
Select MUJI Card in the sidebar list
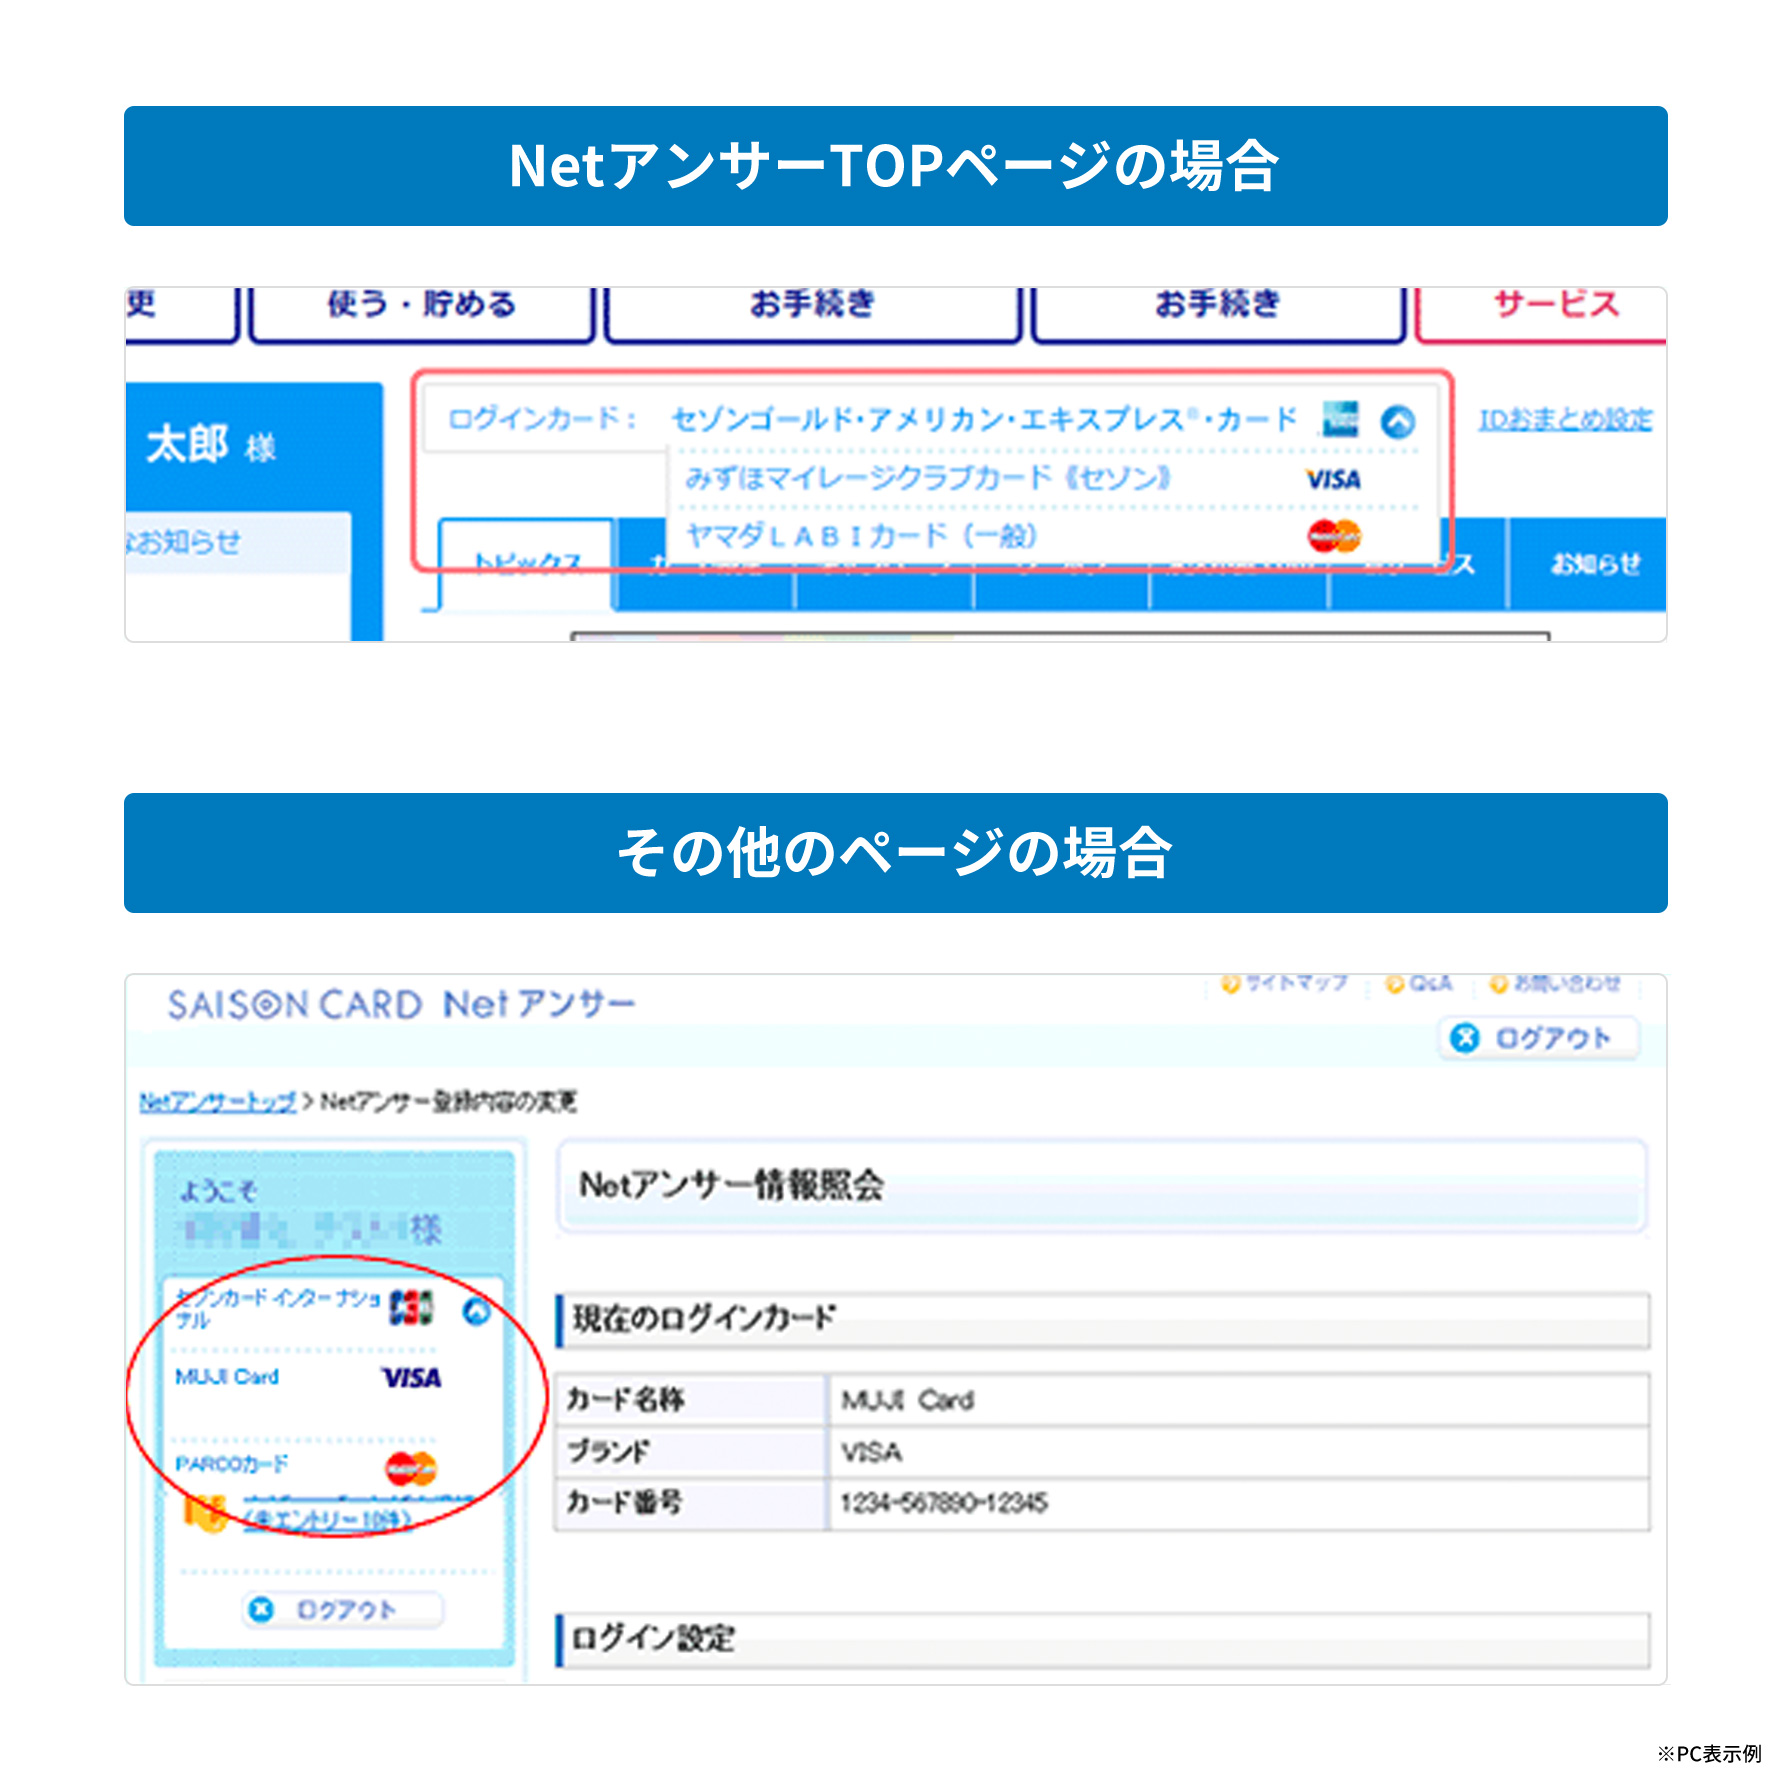[227, 1377]
